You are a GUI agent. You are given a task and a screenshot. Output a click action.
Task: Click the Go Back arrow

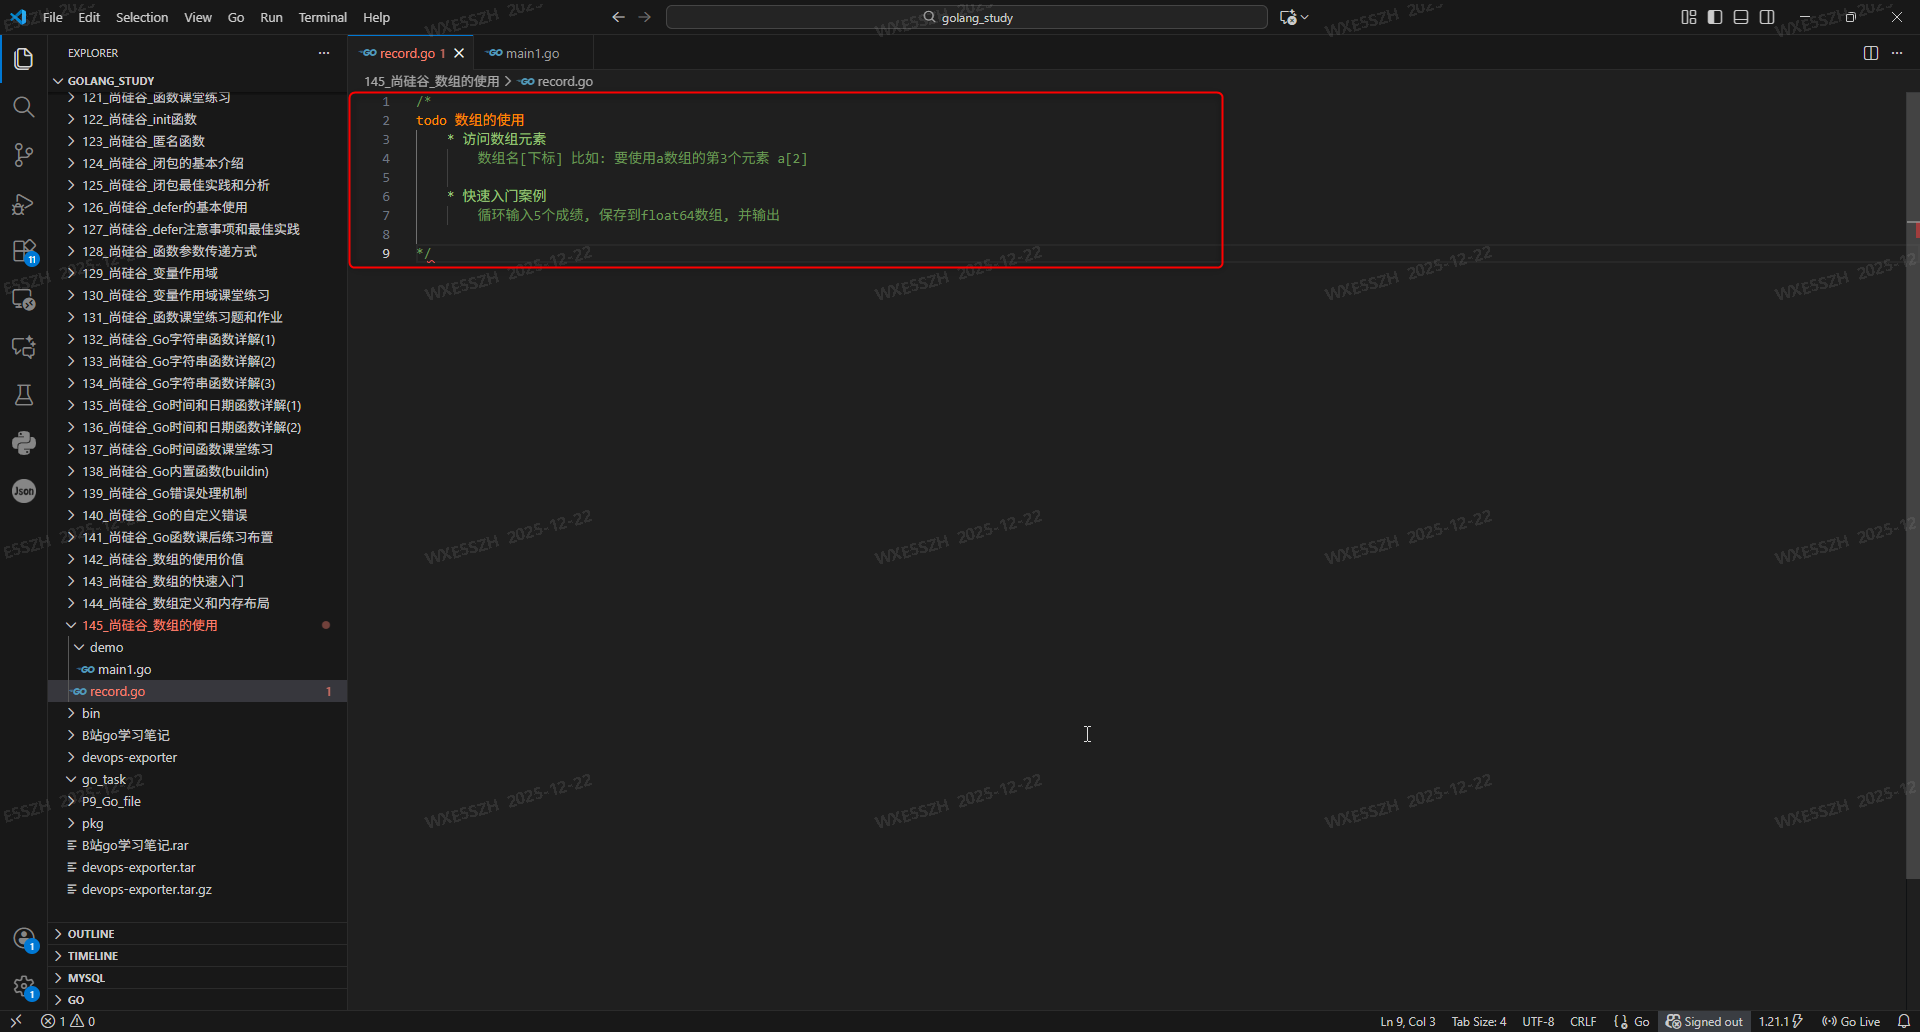[618, 17]
